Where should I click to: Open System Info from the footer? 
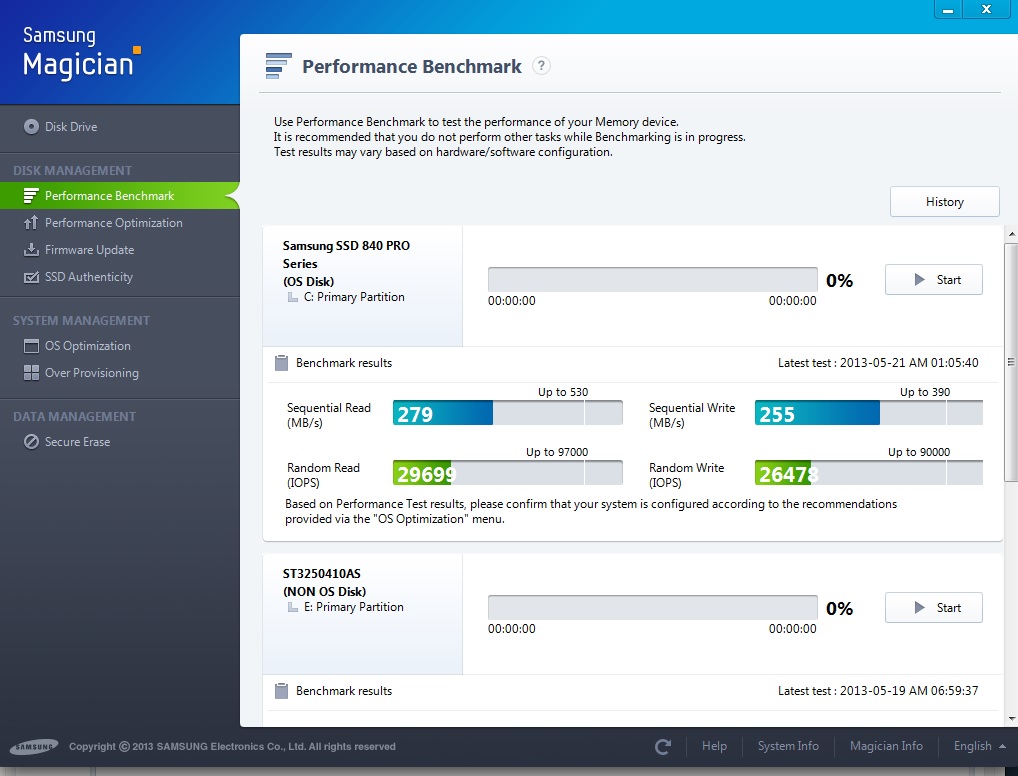point(788,746)
